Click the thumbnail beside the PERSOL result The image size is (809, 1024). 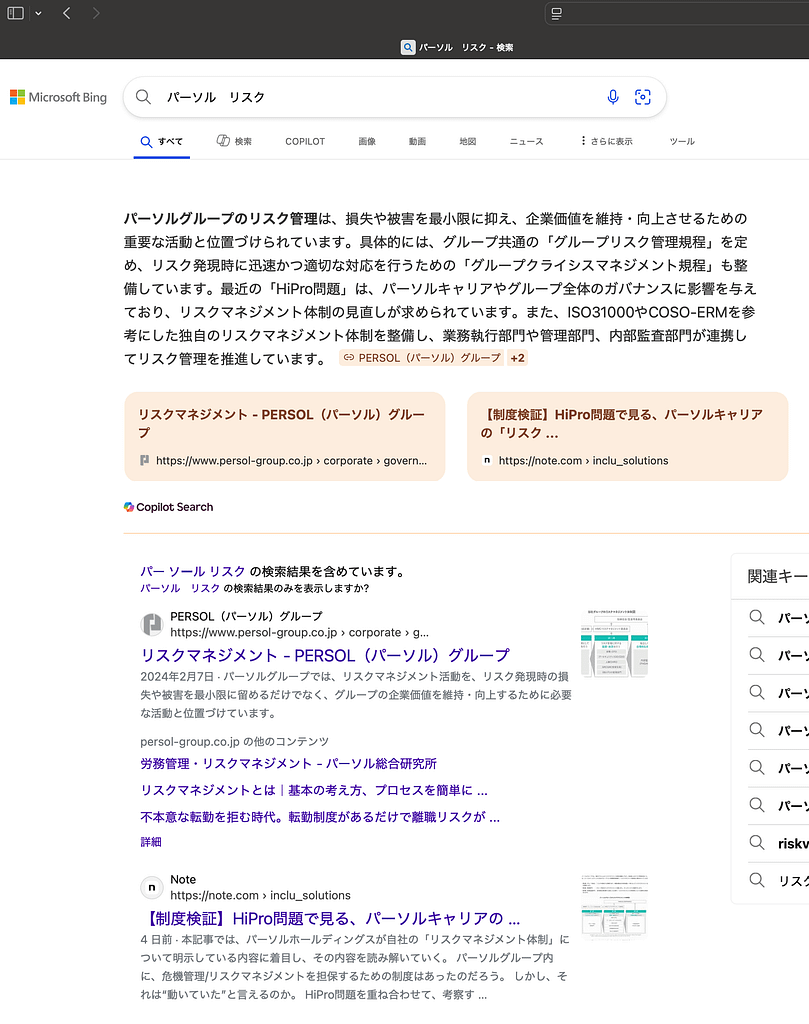click(x=614, y=642)
